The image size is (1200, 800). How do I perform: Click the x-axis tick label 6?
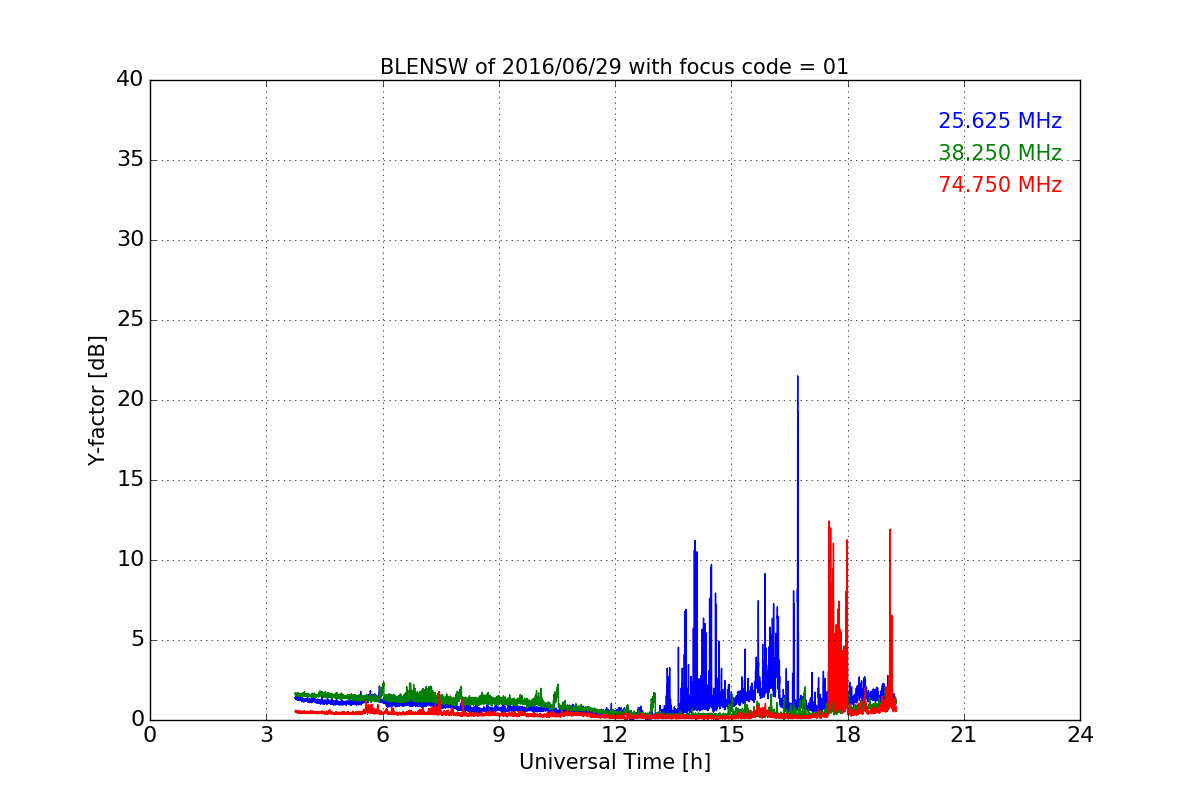(383, 735)
